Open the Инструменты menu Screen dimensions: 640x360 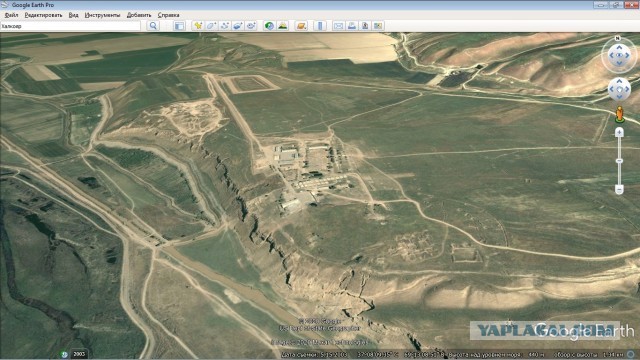coord(102,15)
